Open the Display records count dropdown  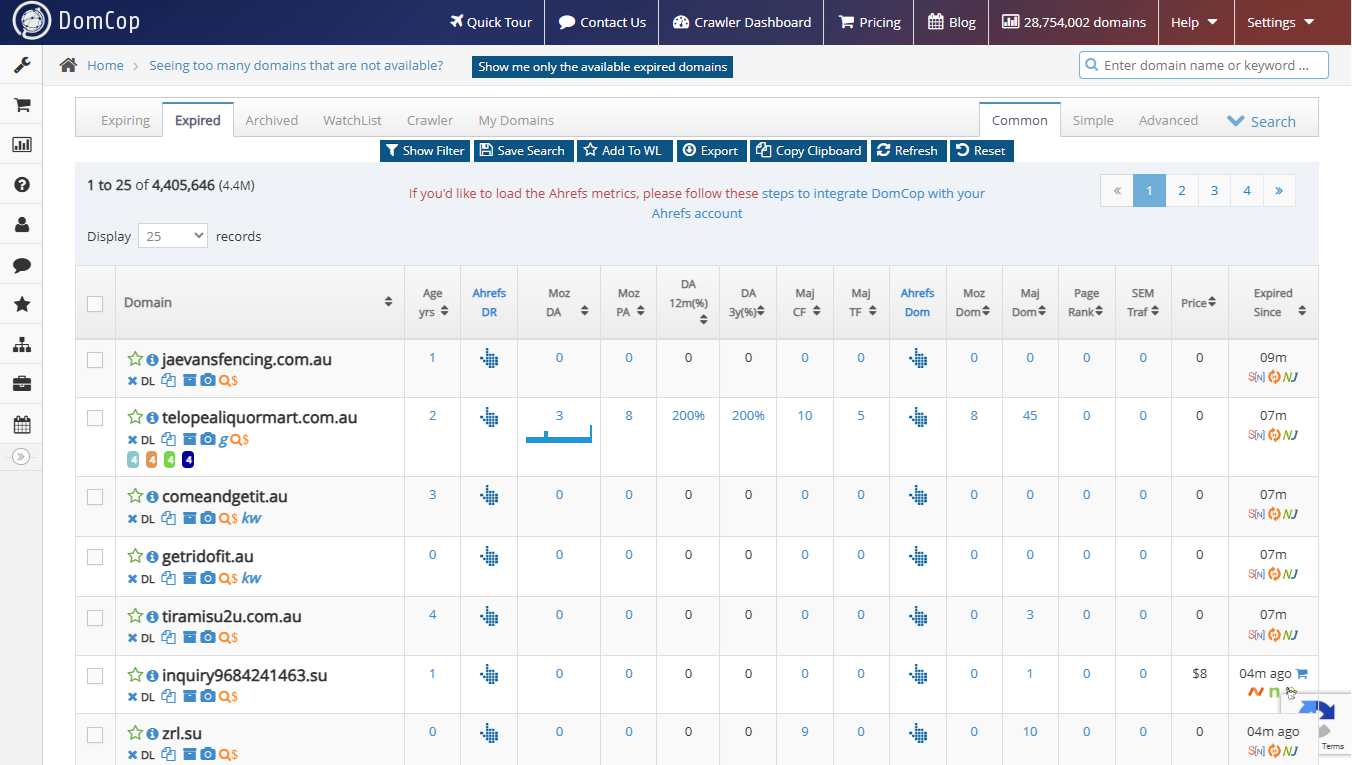(x=172, y=236)
